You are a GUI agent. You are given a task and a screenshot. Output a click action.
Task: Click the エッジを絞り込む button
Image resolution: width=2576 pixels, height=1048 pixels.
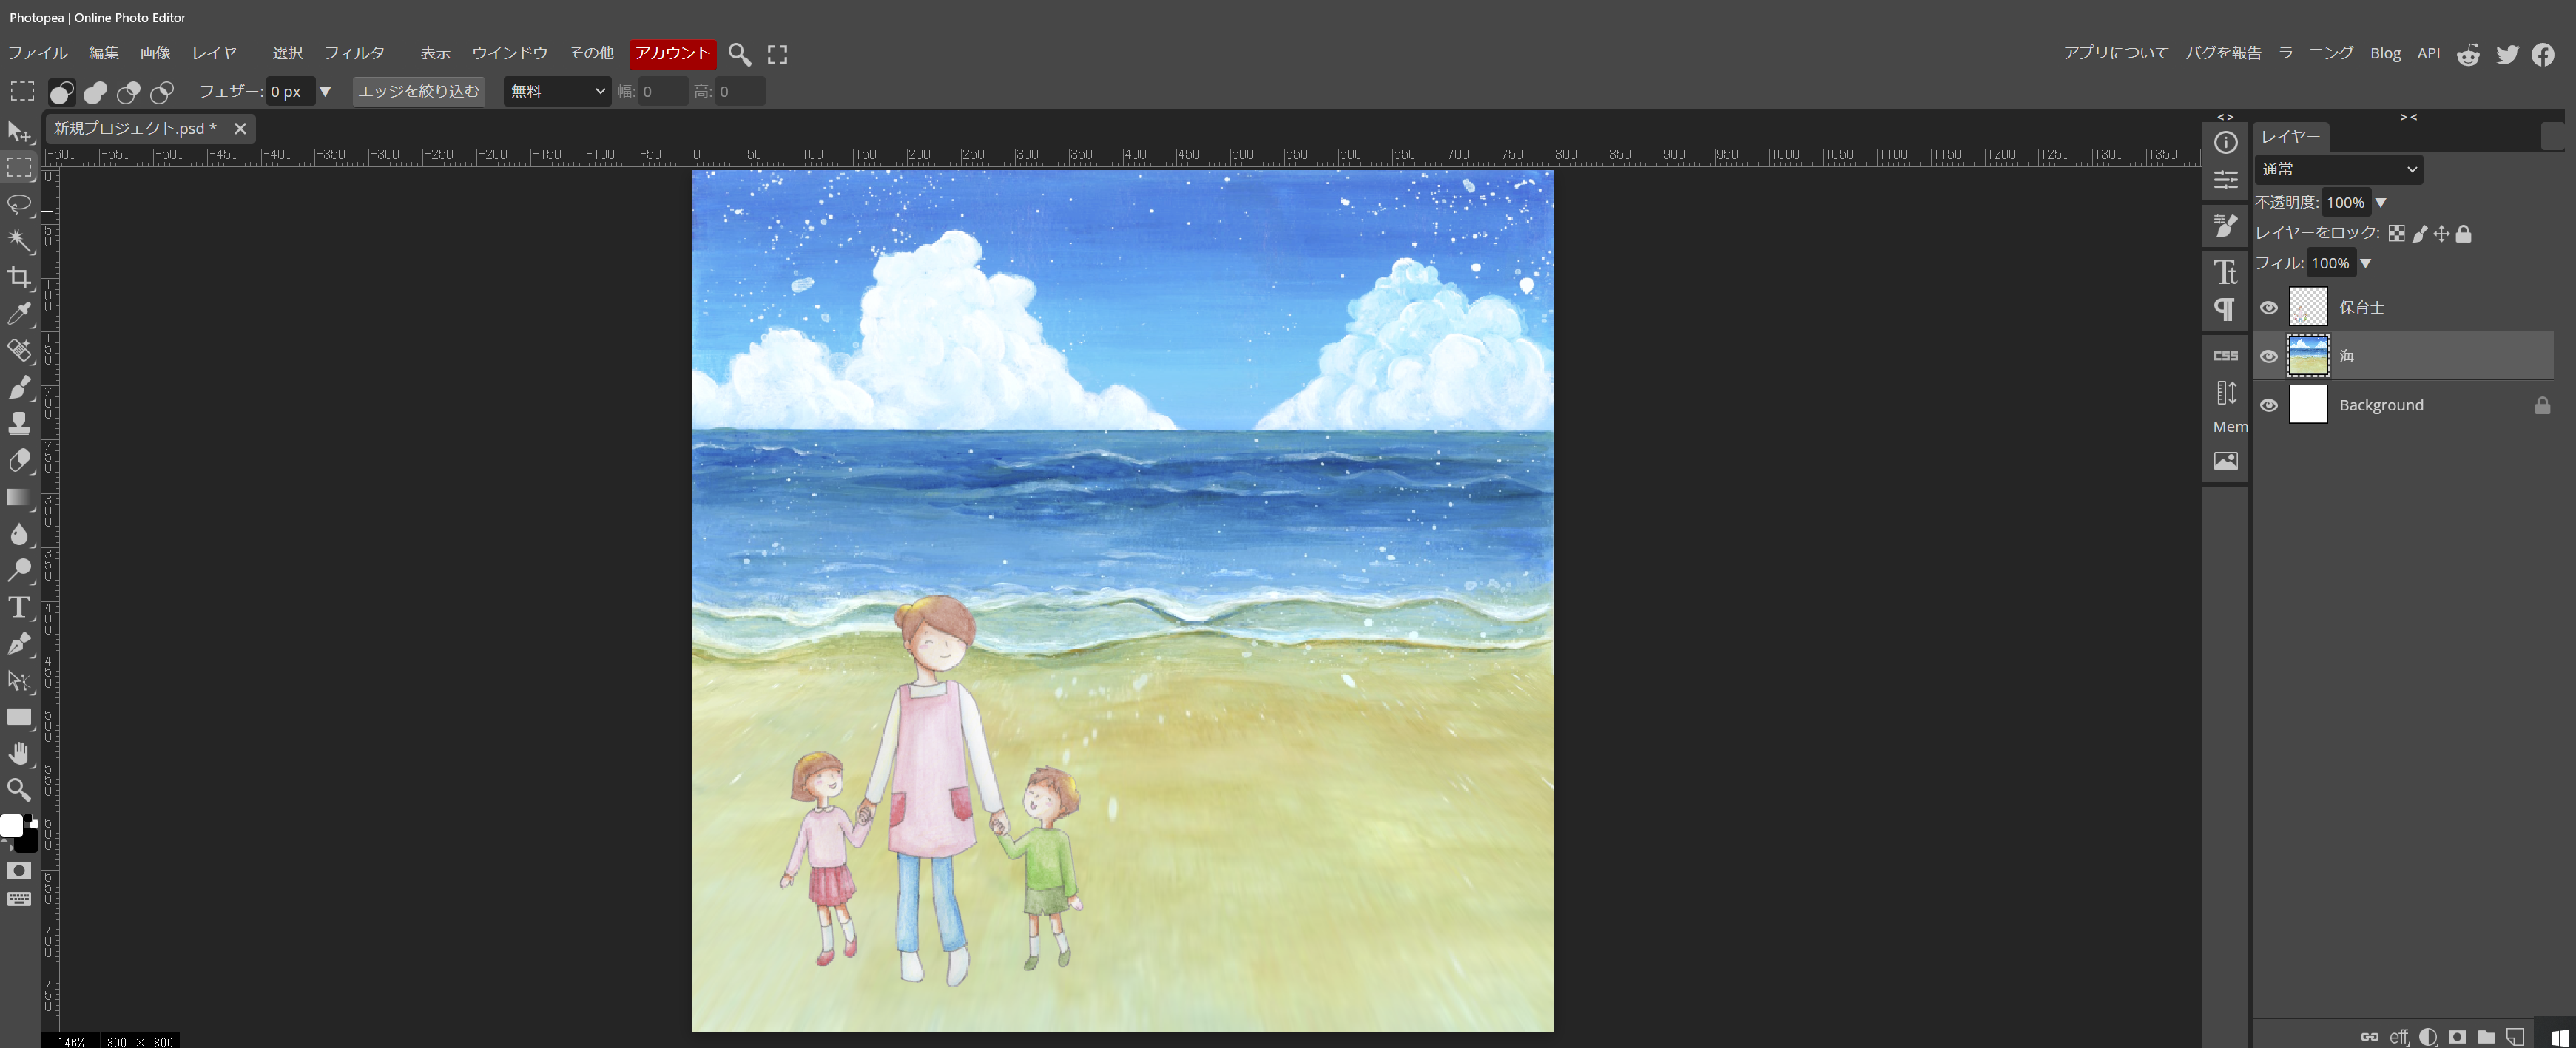(x=418, y=91)
